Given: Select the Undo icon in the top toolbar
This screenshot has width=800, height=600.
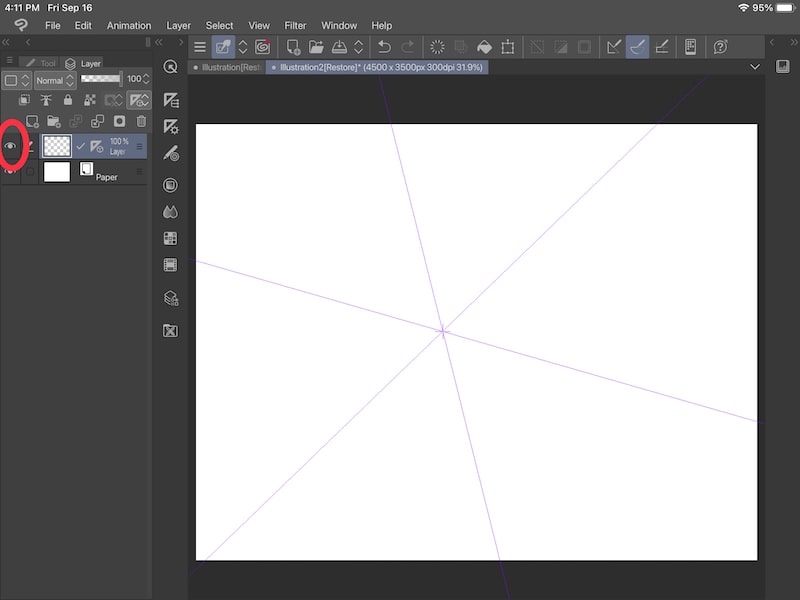Looking at the screenshot, I should pos(383,46).
